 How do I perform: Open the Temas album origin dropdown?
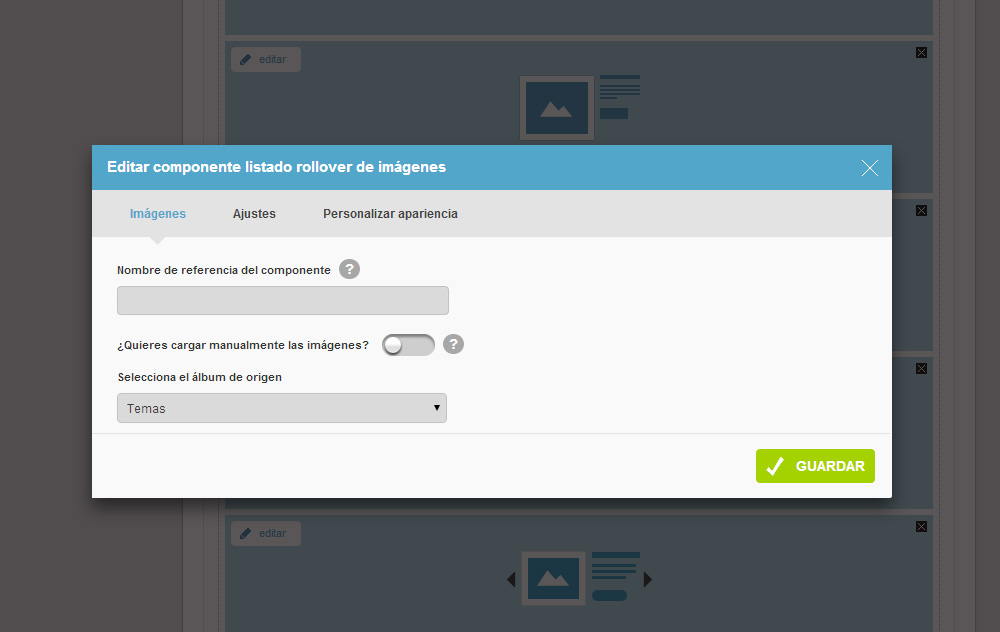[282, 408]
